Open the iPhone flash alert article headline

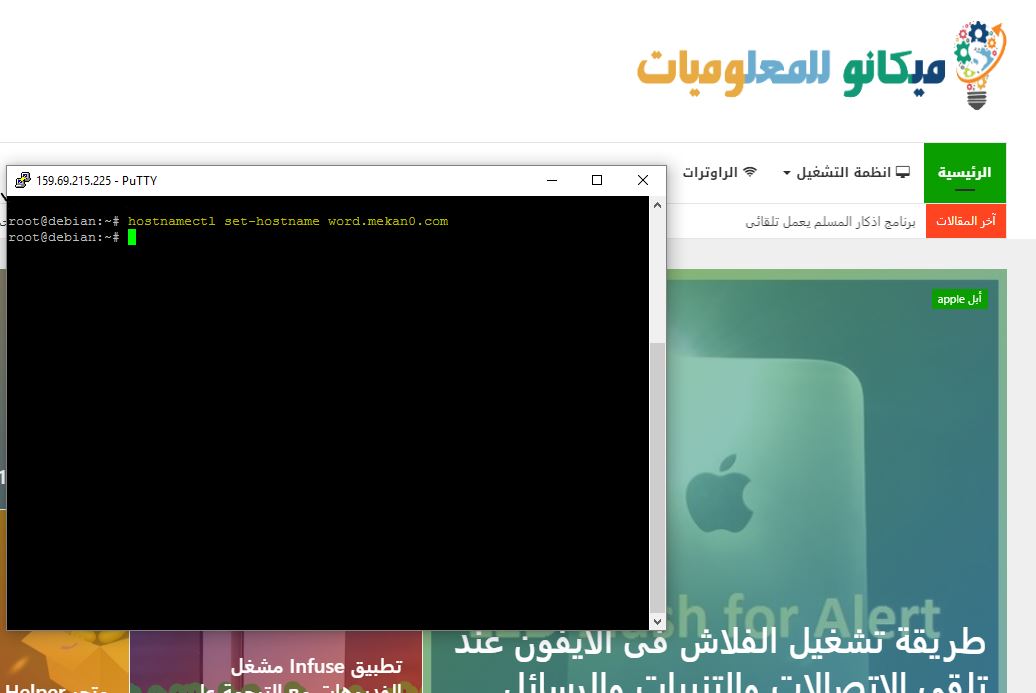pyautogui.click(x=720, y=661)
